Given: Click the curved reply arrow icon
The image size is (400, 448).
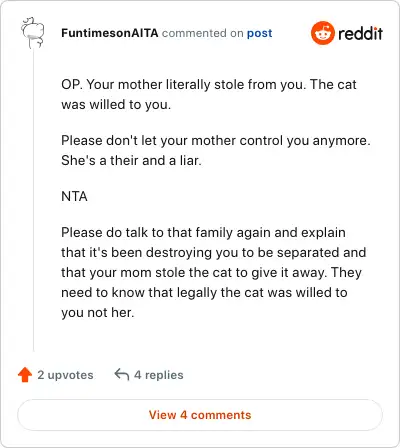Looking at the screenshot, I should coord(122,374).
